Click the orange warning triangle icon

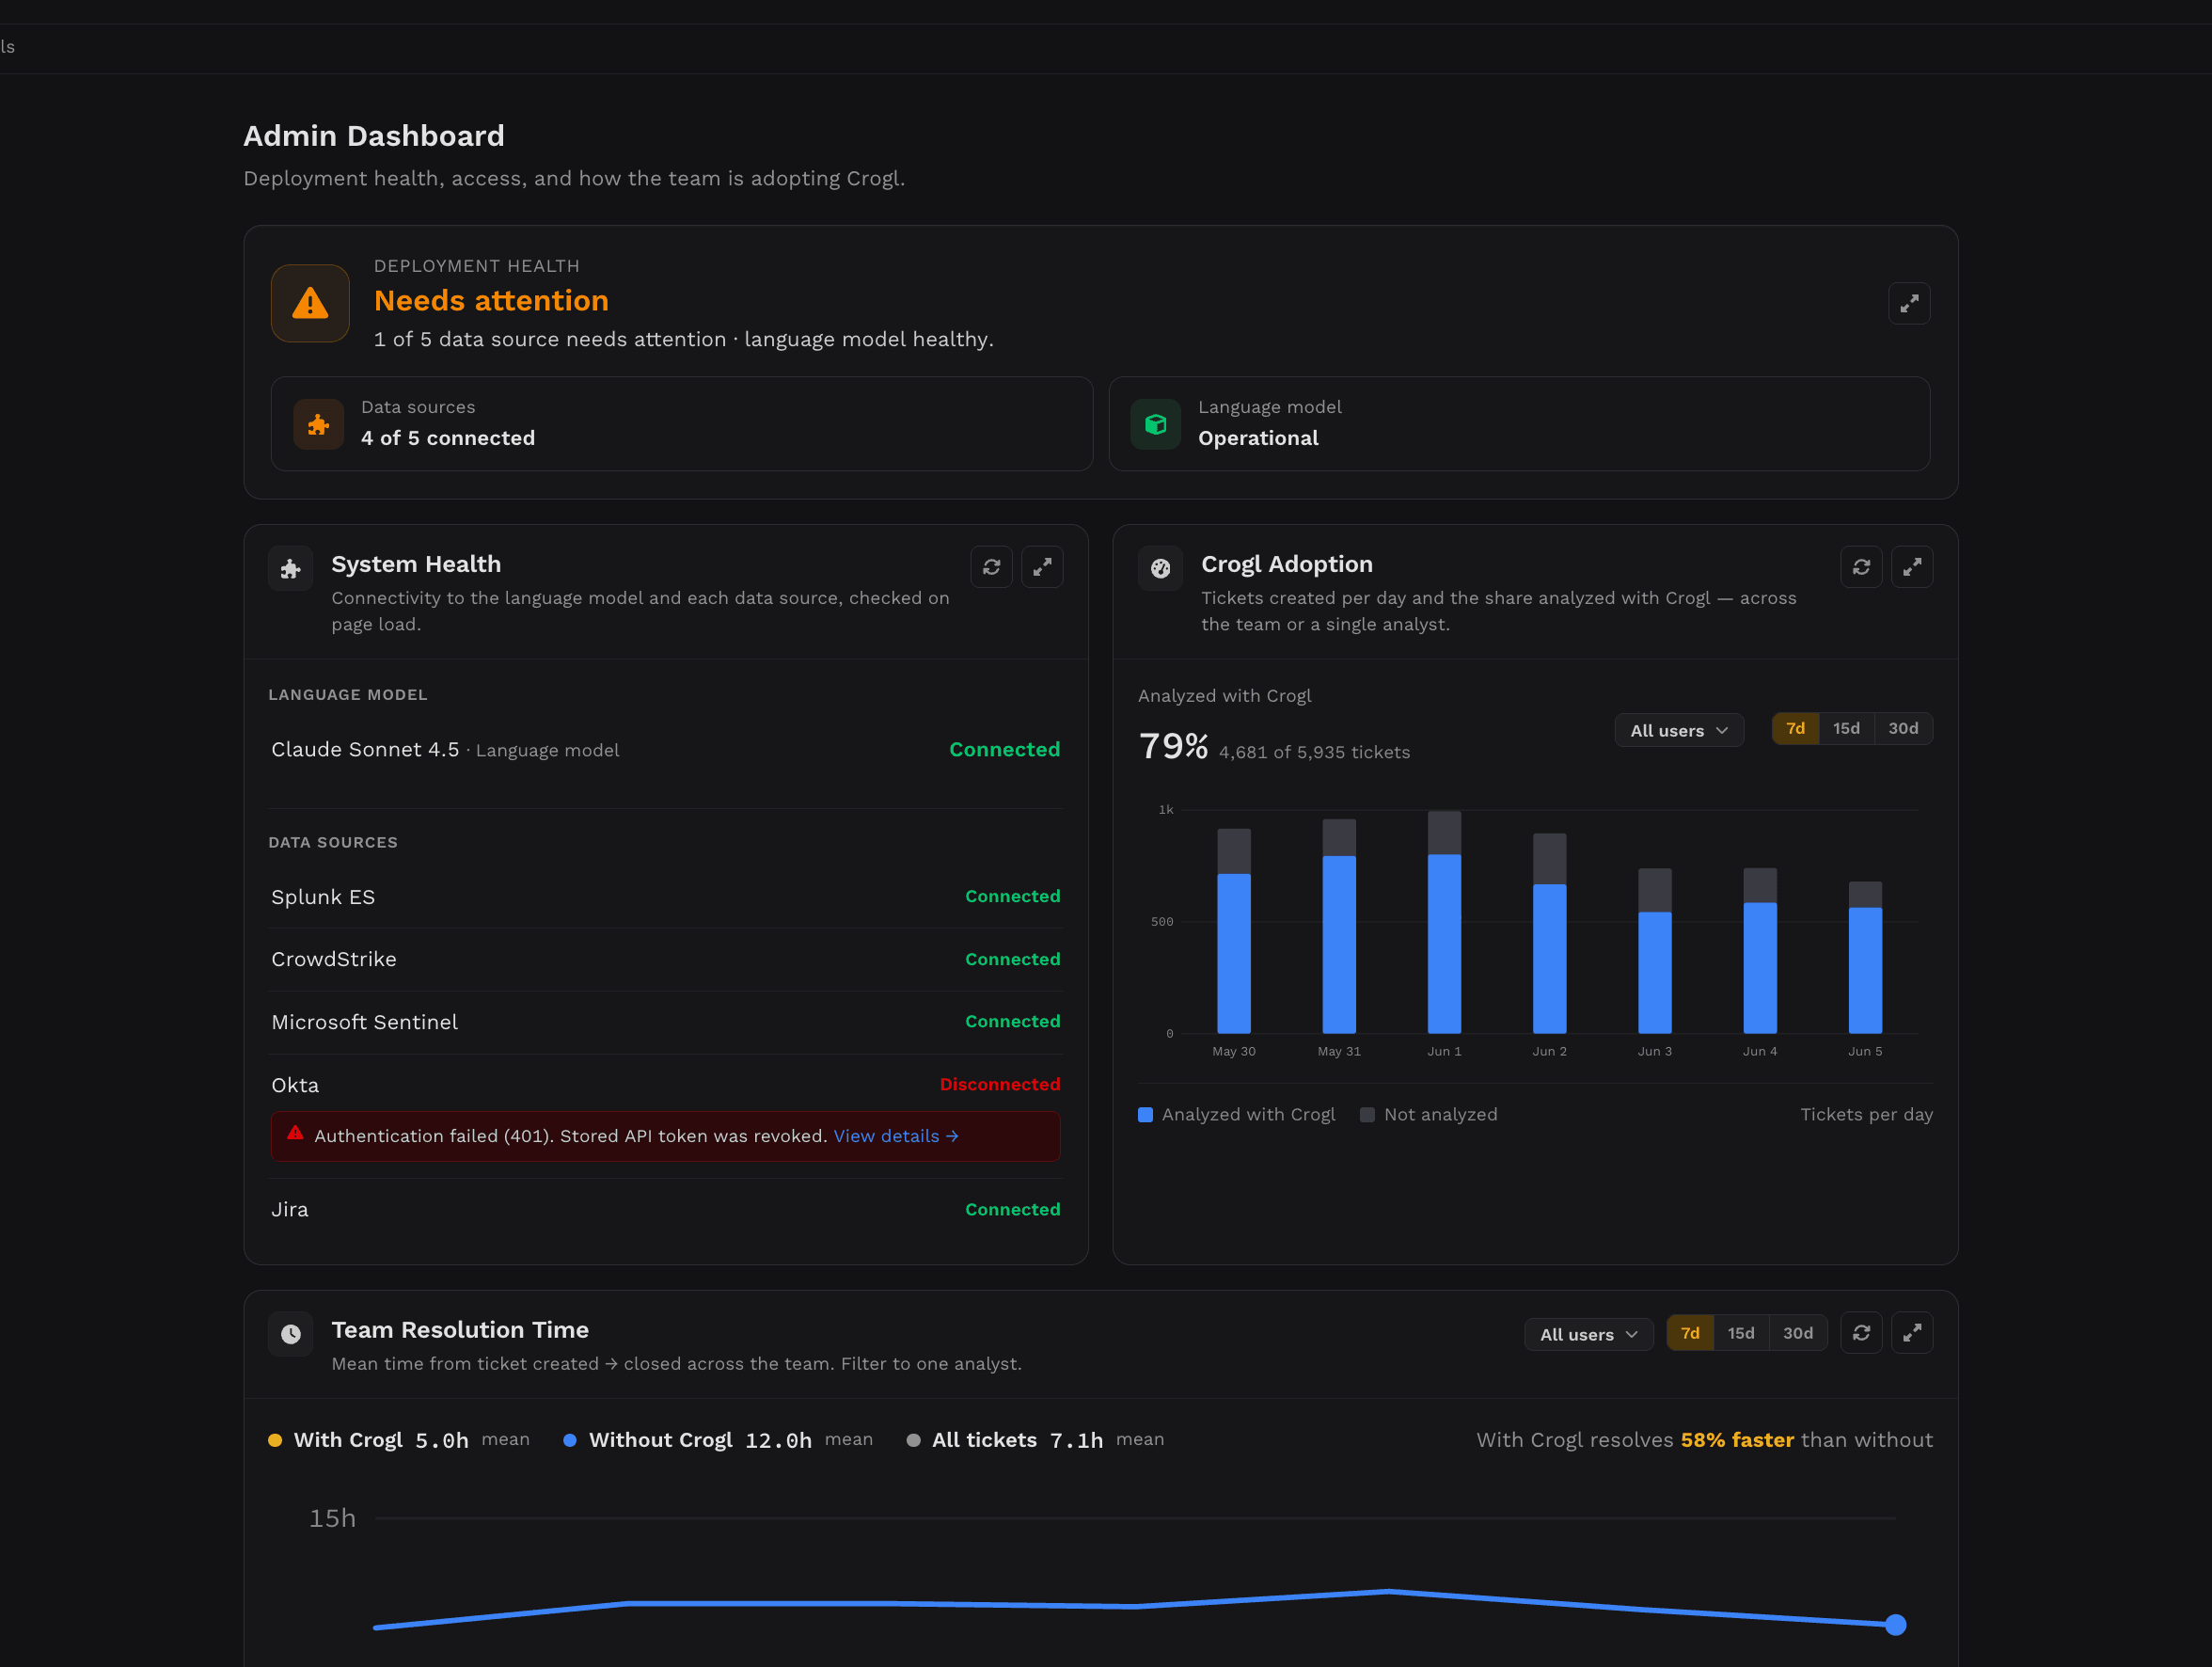coord(310,303)
